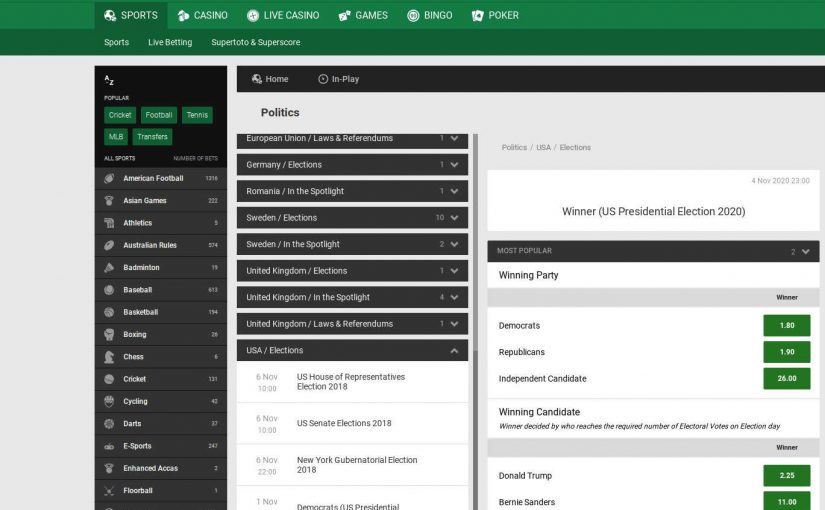The width and height of the screenshot is (825, 510).
Task: Collapse the Most Popular market panel
Action: pos(805,251)
